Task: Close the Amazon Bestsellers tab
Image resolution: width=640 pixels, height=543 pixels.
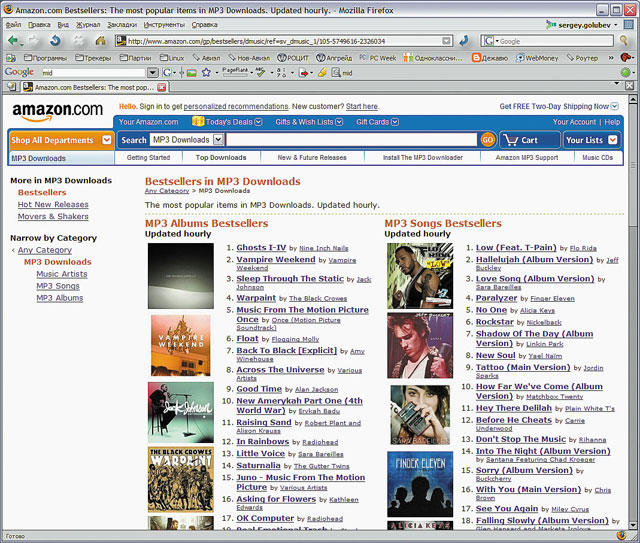Action: [x=162, y=87]
